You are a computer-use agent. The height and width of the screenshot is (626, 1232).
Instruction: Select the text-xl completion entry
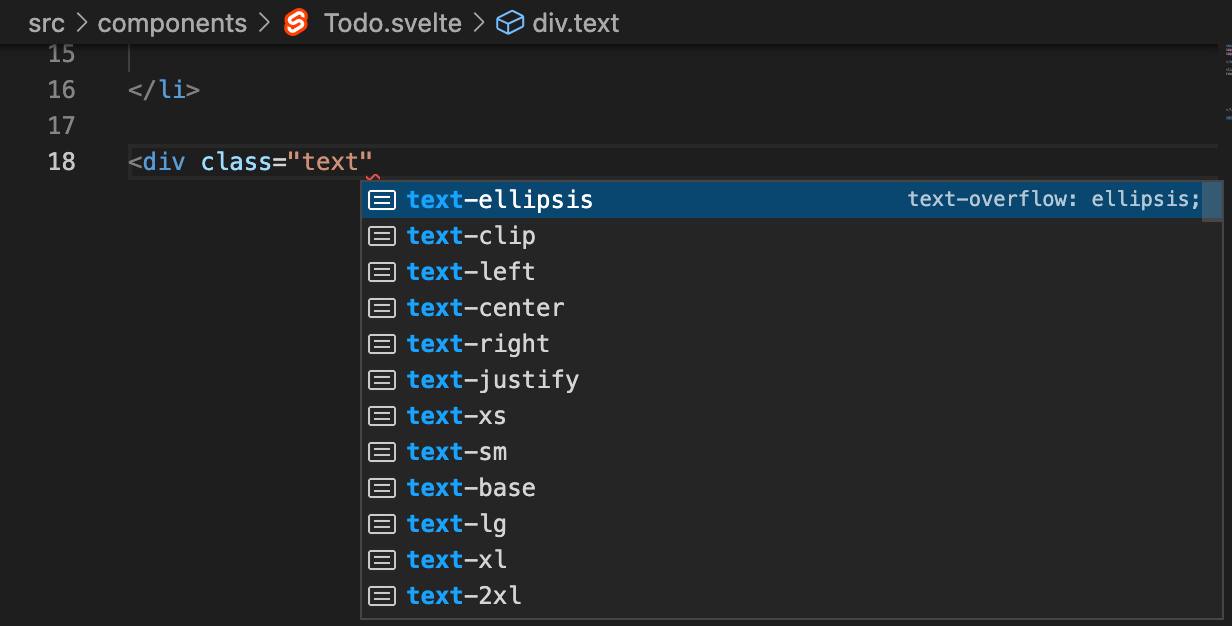pos(457,560)
